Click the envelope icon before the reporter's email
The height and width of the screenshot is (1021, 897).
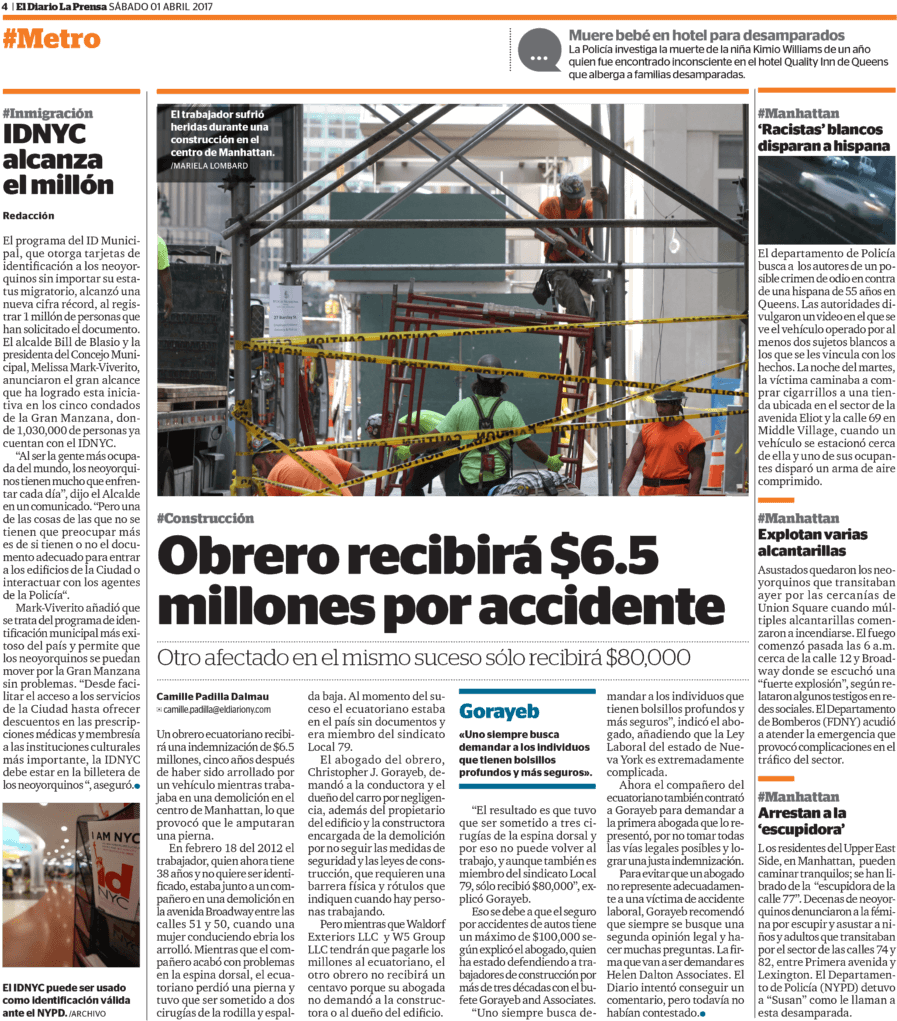pyautogui.click(x=159, y=710)
